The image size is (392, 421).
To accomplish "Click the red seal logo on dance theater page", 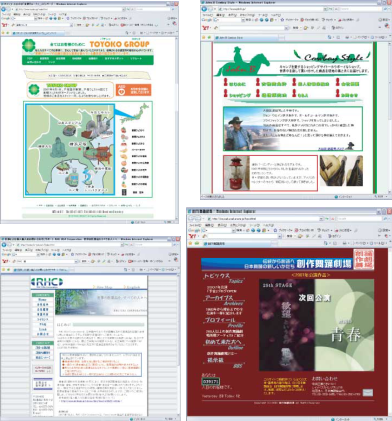I will pos(364,259).
